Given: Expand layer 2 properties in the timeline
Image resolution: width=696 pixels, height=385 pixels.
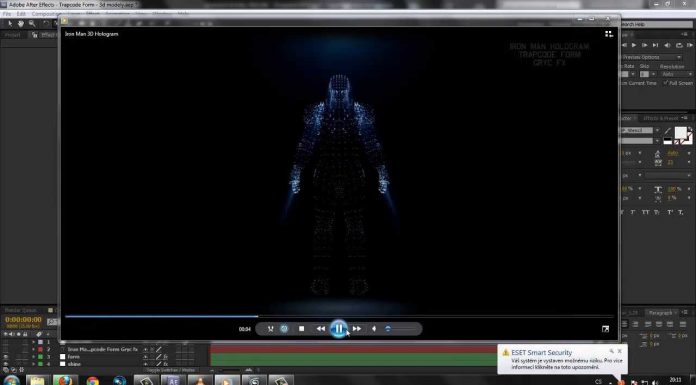Looking at the screenshot, I should coord(33,349).
